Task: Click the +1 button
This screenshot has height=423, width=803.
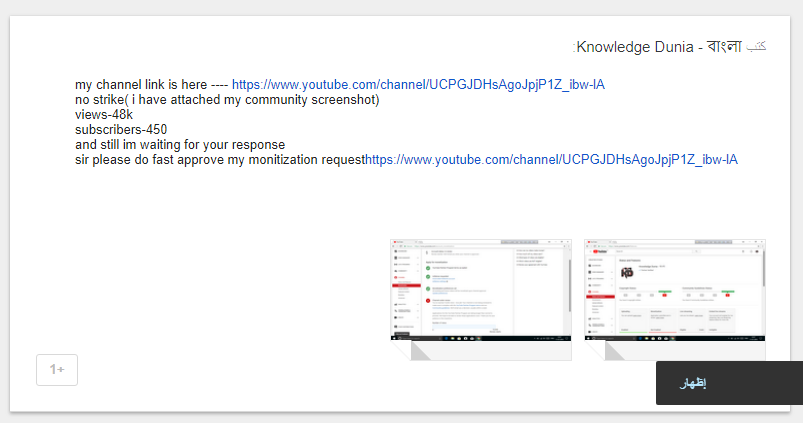Action: 57,370
